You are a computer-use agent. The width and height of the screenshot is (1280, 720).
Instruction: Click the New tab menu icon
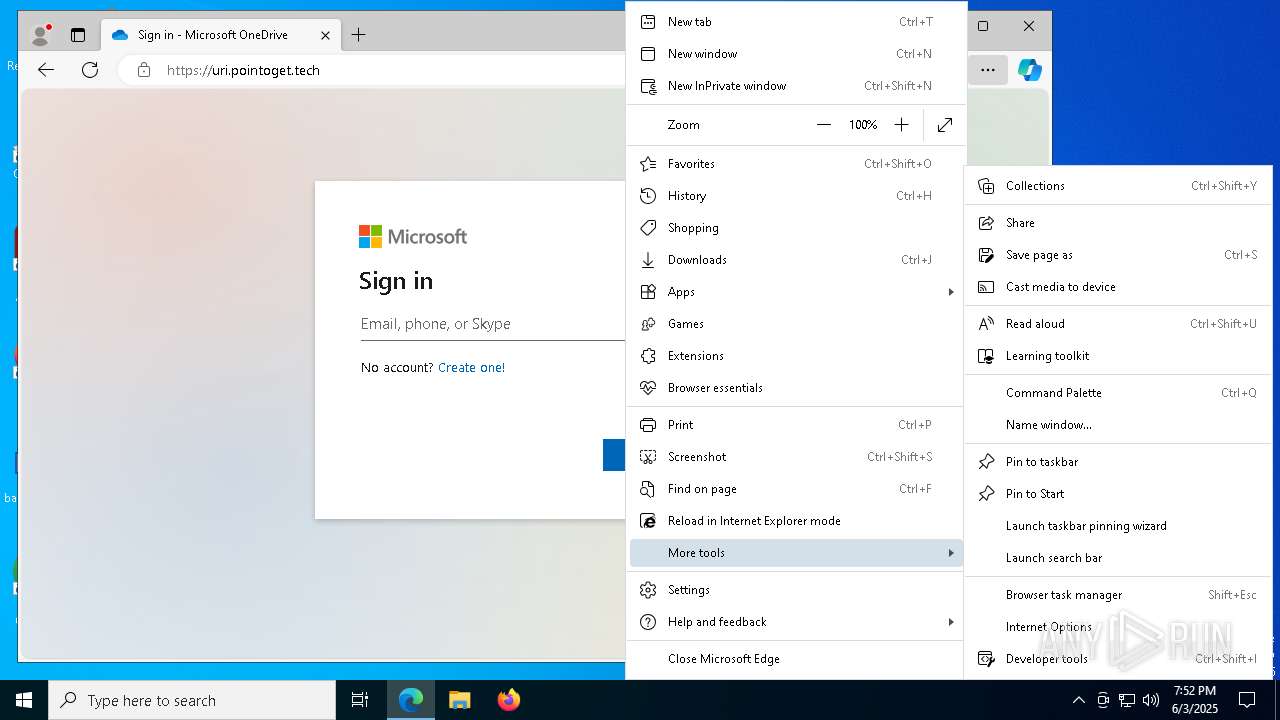(x=648, y=21)
